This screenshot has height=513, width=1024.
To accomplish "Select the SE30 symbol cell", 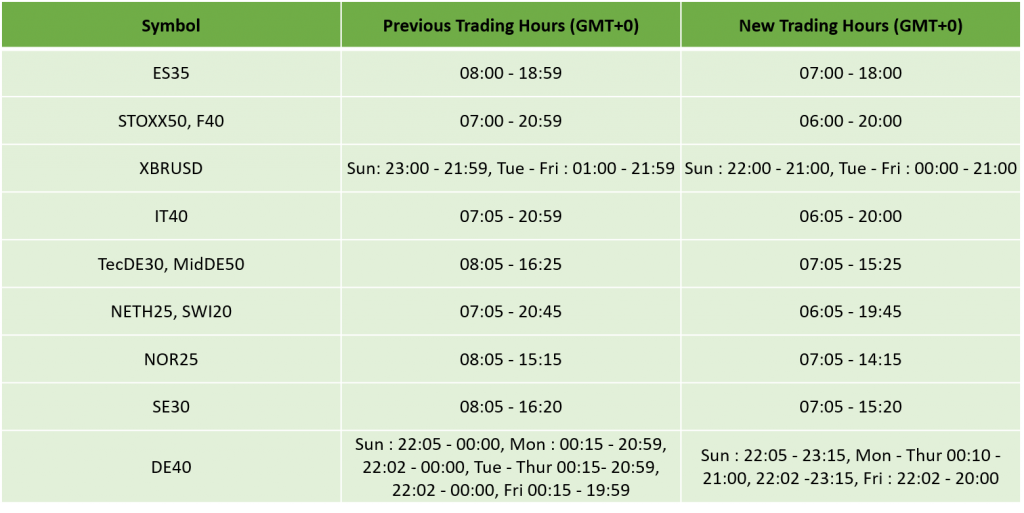I will pos(171,407).
